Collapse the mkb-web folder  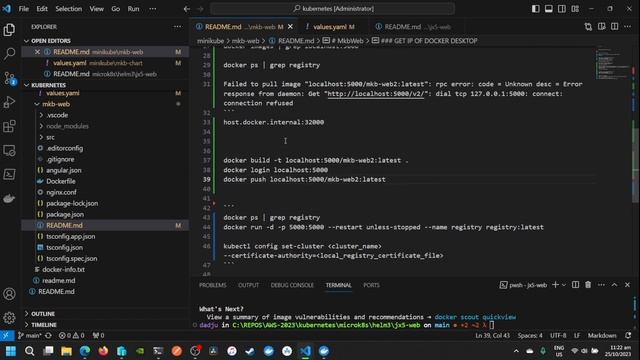[37, 104]
